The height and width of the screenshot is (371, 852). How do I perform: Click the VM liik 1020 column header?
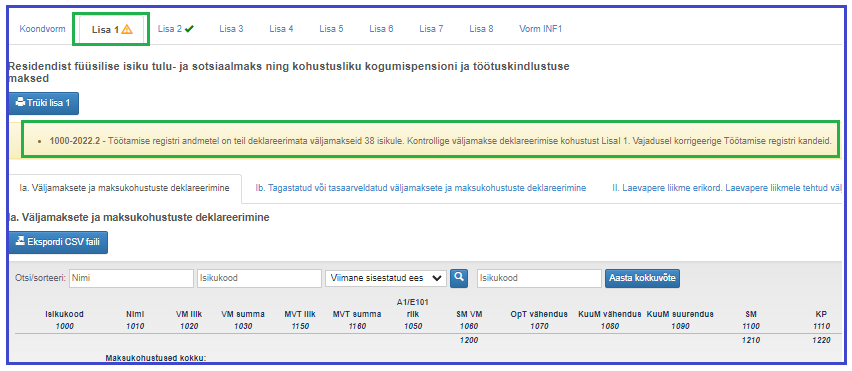pos(189,320)
